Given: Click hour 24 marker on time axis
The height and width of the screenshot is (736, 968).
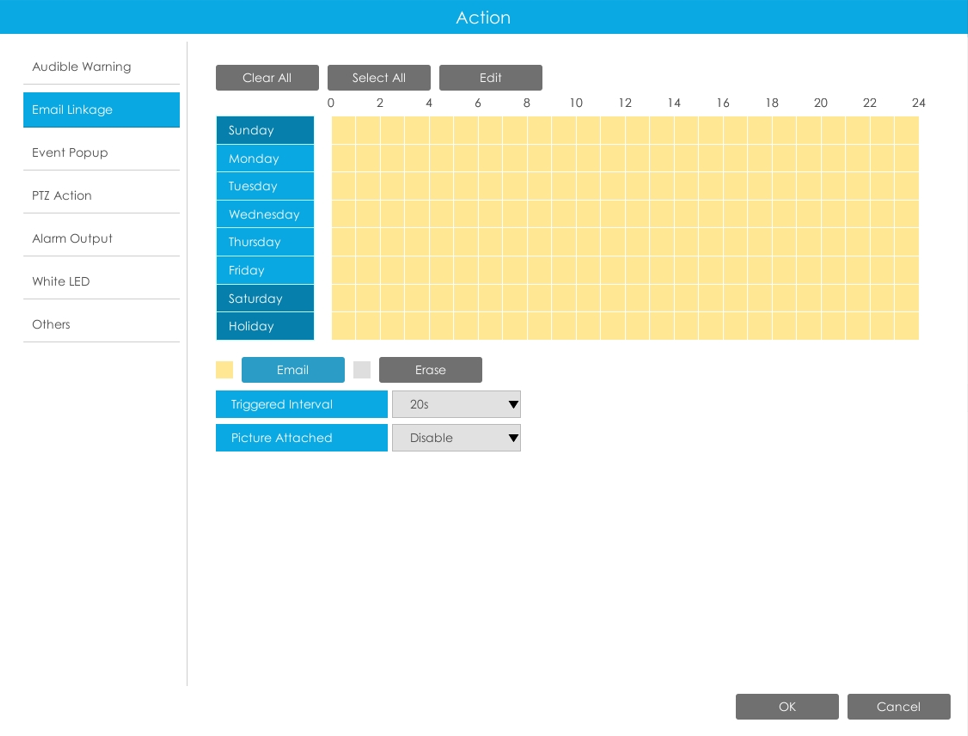Looking at the screenshot, I should [919, 103].
